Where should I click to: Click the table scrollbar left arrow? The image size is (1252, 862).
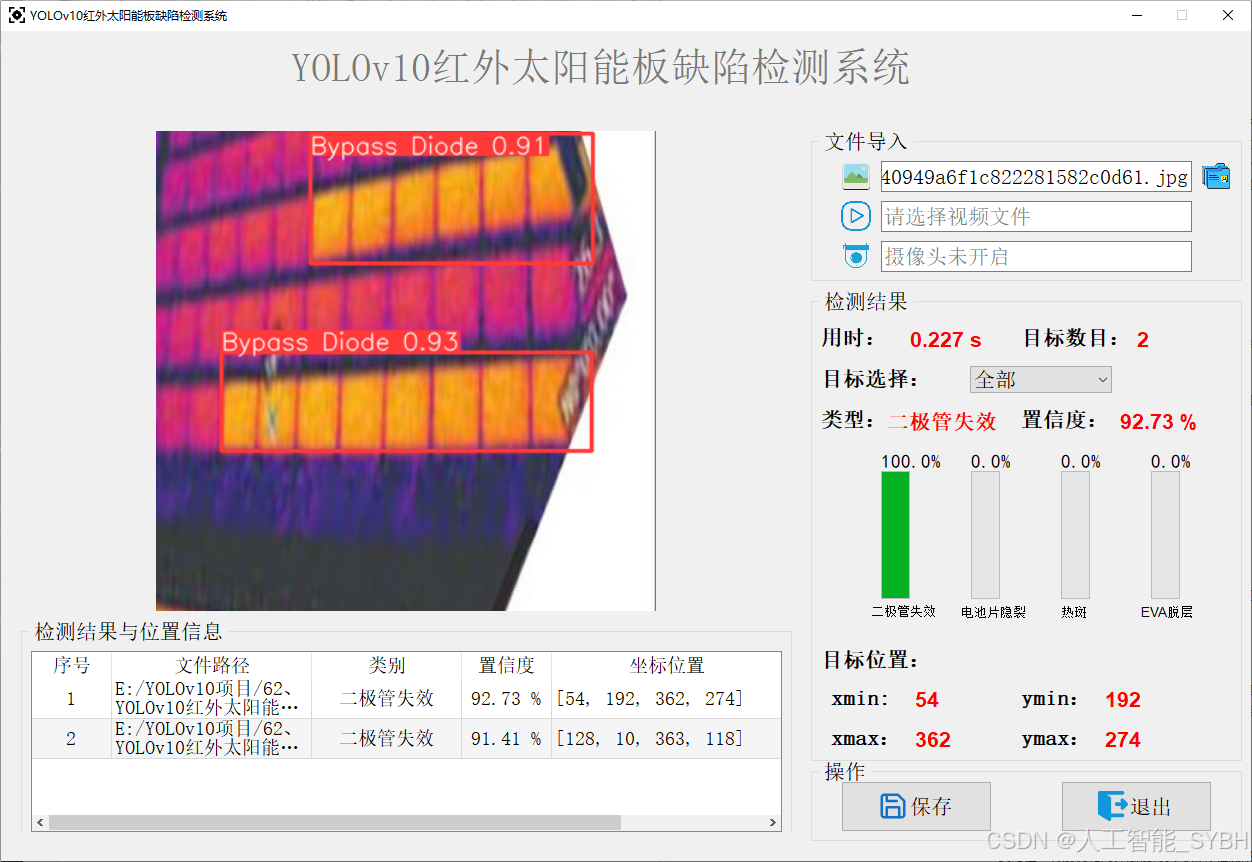(40, 822)
